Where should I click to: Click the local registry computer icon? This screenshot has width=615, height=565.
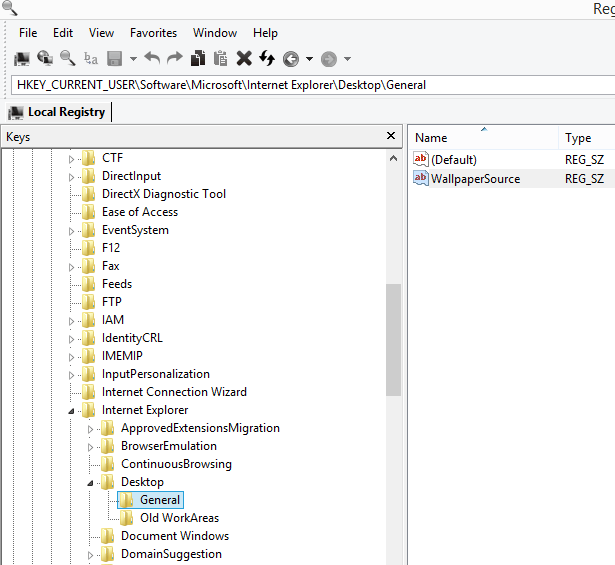click(x=22, y=59)
